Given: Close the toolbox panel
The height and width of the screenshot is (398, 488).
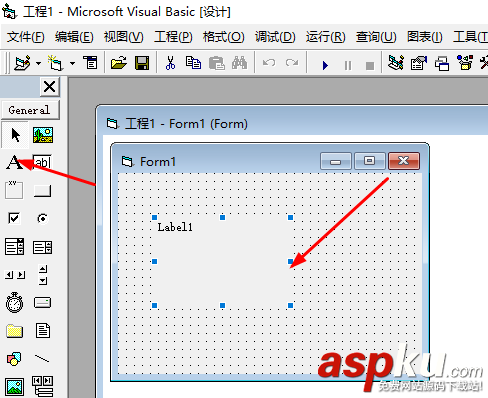Looking at the screenshot, I should [x=50, y=87].
